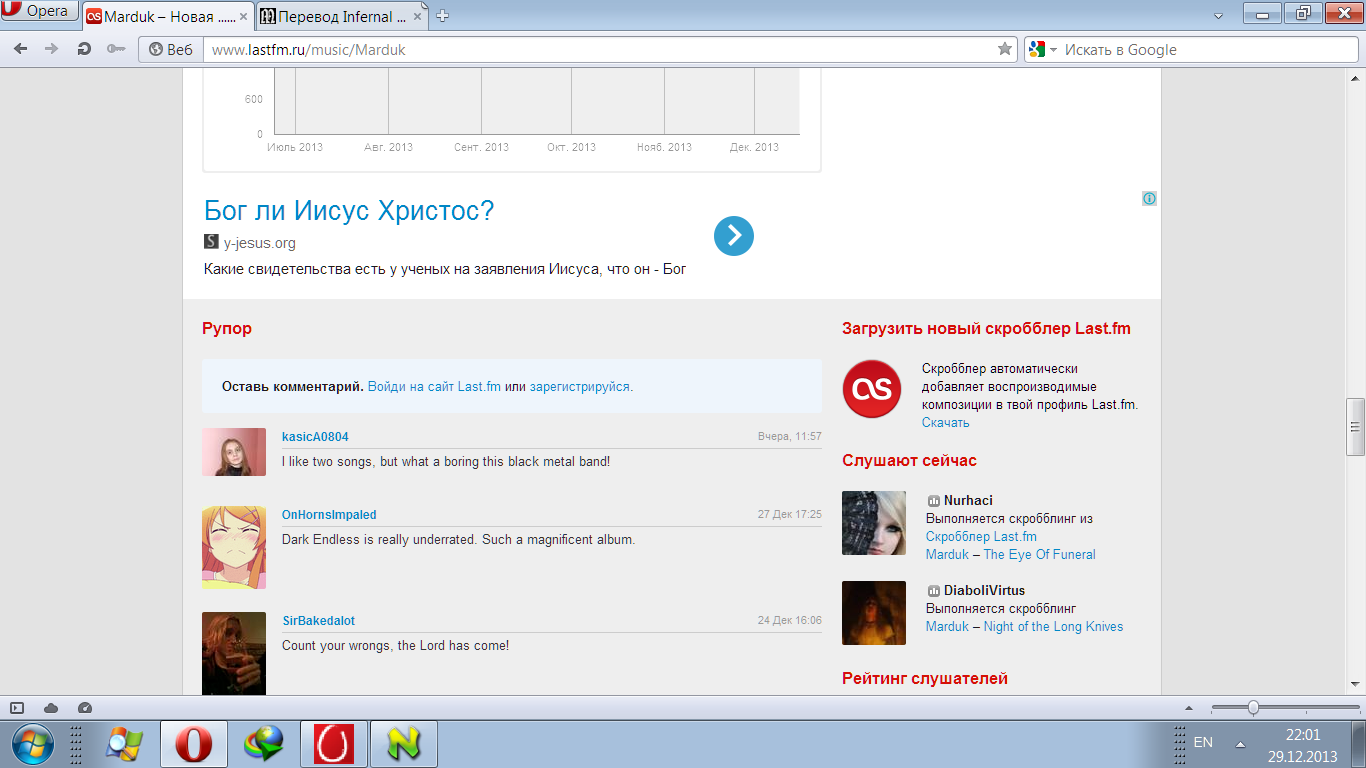
Task: Open OnHornsImpaled user profile link
Action: (x=329, y=515)
